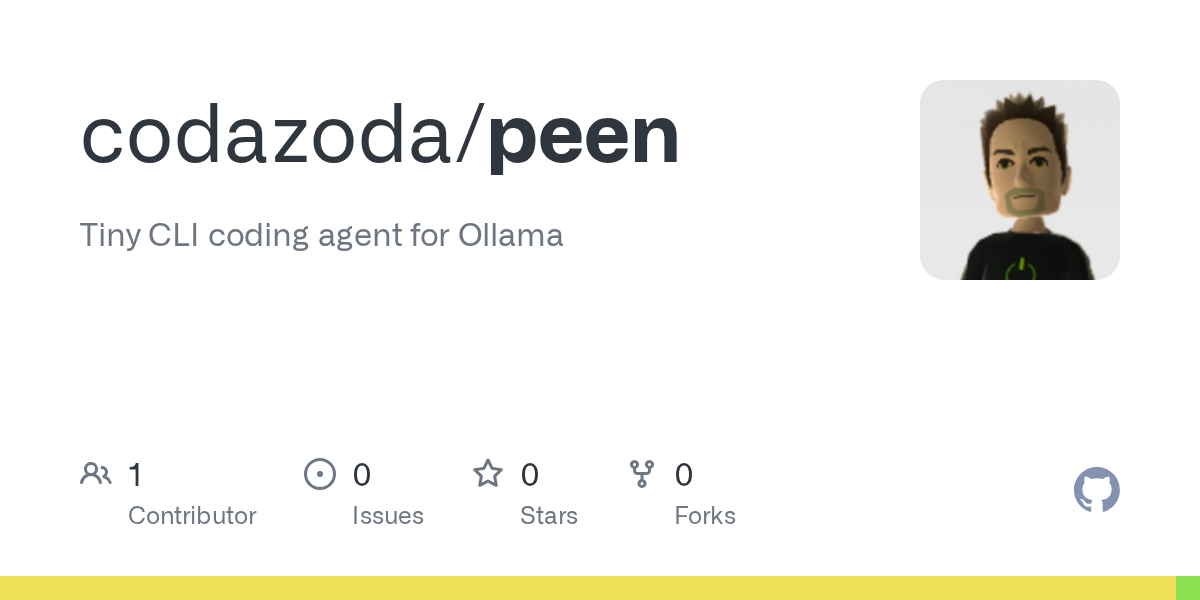Click the contributors people icon
Screen dimensions: 1200x600
click(x=96, y=474)
